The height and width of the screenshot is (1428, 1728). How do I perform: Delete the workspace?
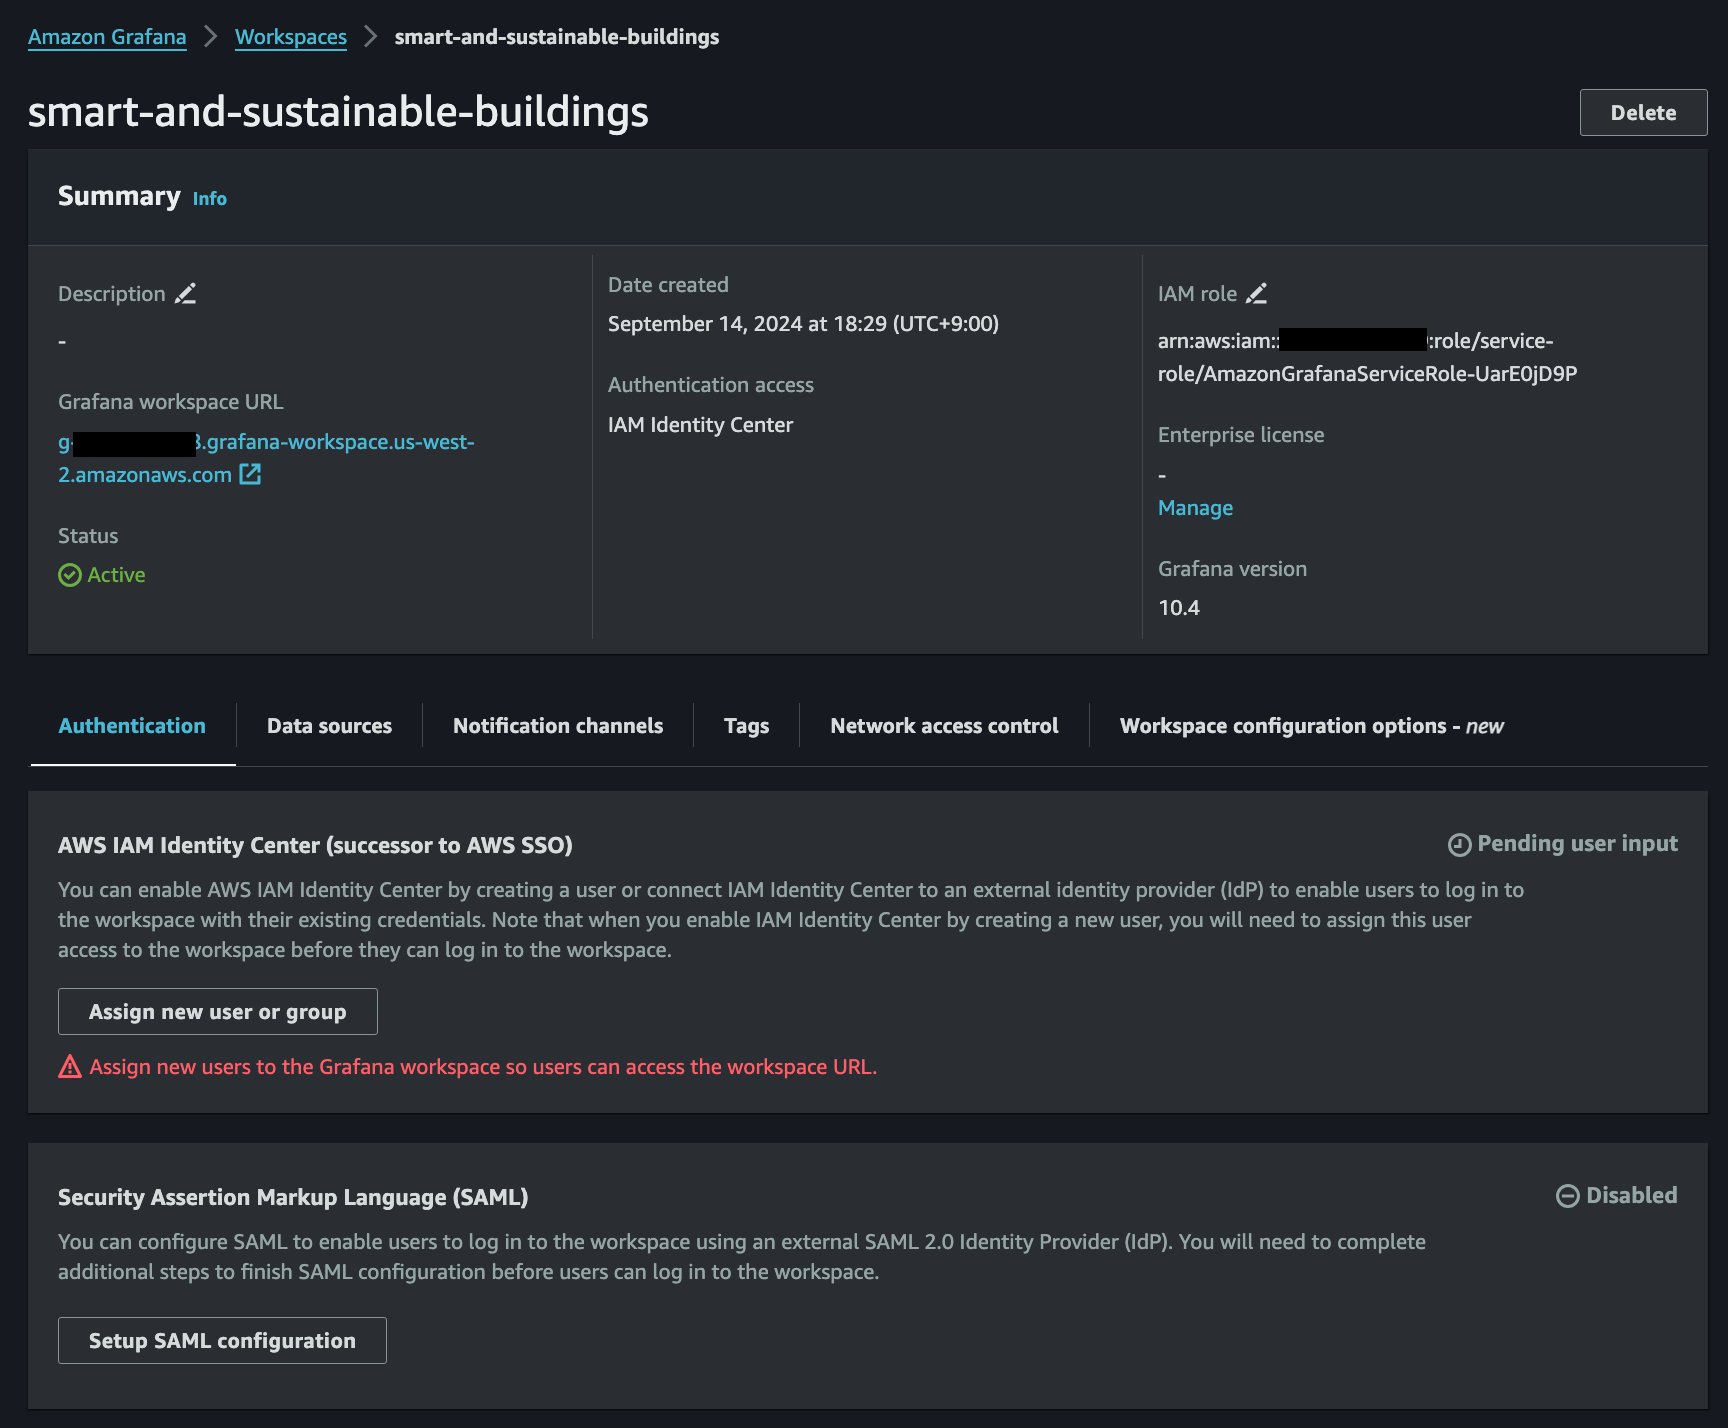coord(1643,113)
